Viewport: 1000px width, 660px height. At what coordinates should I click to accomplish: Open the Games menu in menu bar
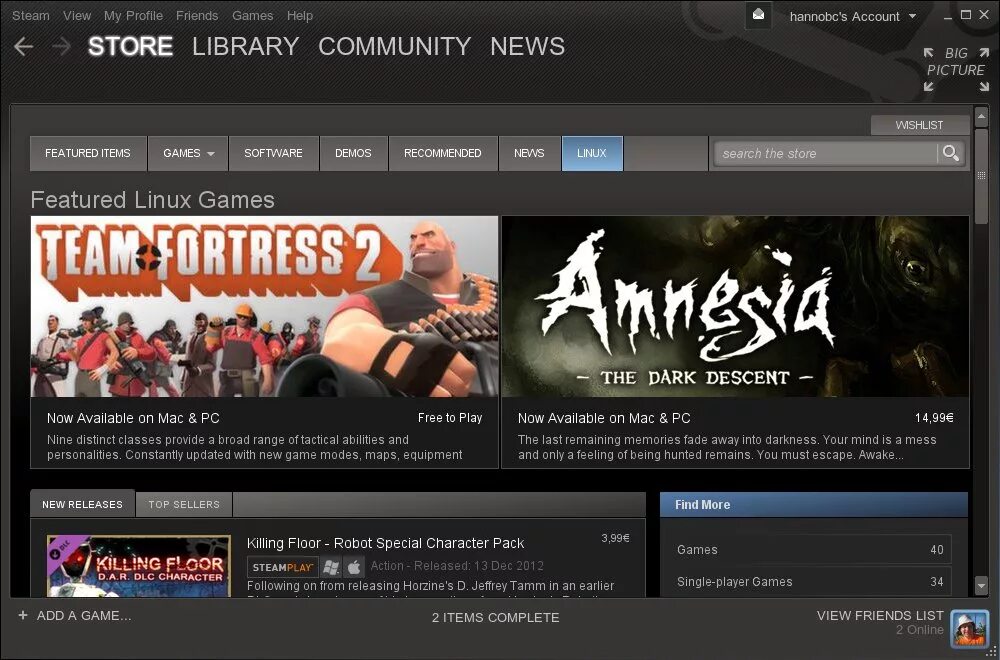coord(253,16)
